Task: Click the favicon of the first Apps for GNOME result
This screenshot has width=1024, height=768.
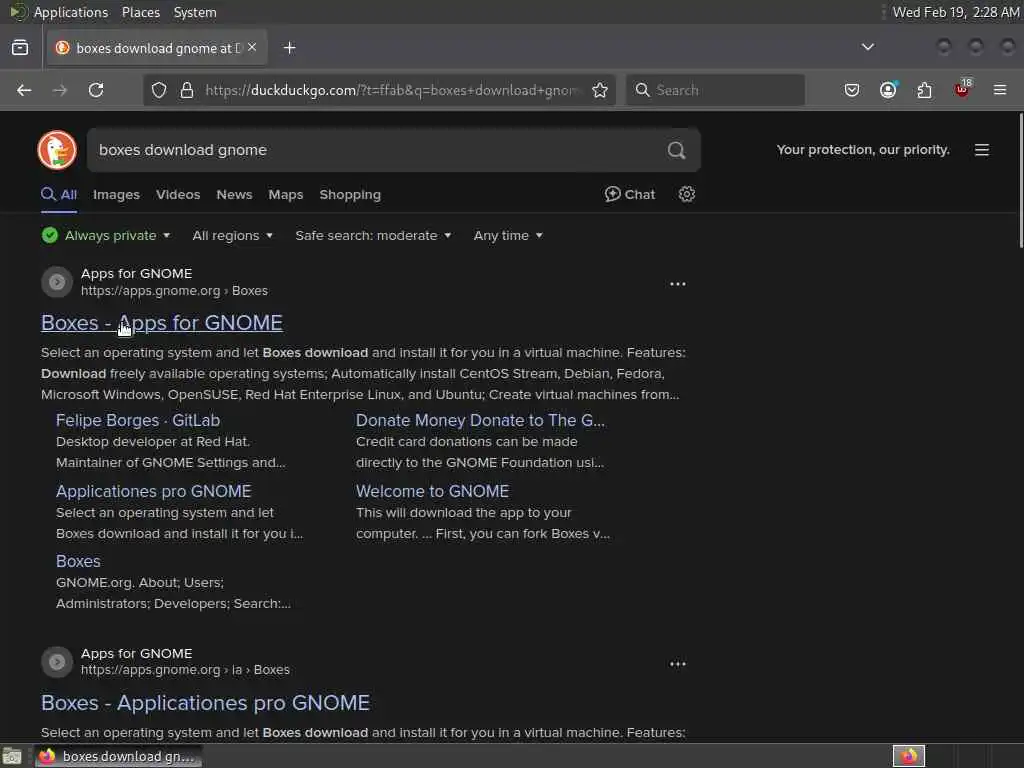Action: pos(57,282)
